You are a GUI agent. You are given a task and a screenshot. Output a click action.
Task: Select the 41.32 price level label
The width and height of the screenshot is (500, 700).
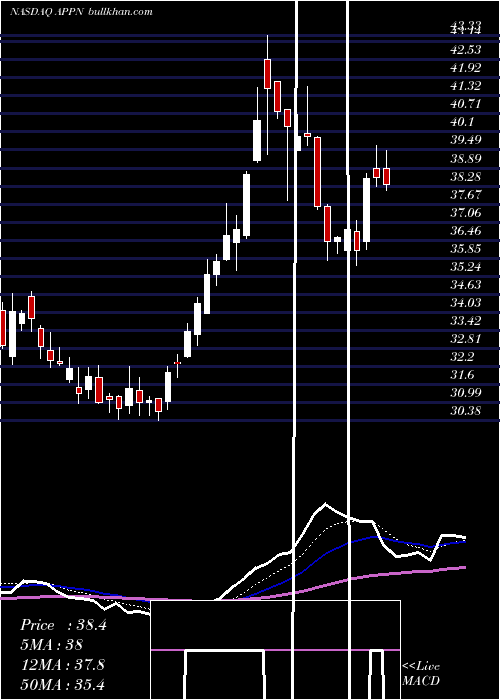click(466, 86)
